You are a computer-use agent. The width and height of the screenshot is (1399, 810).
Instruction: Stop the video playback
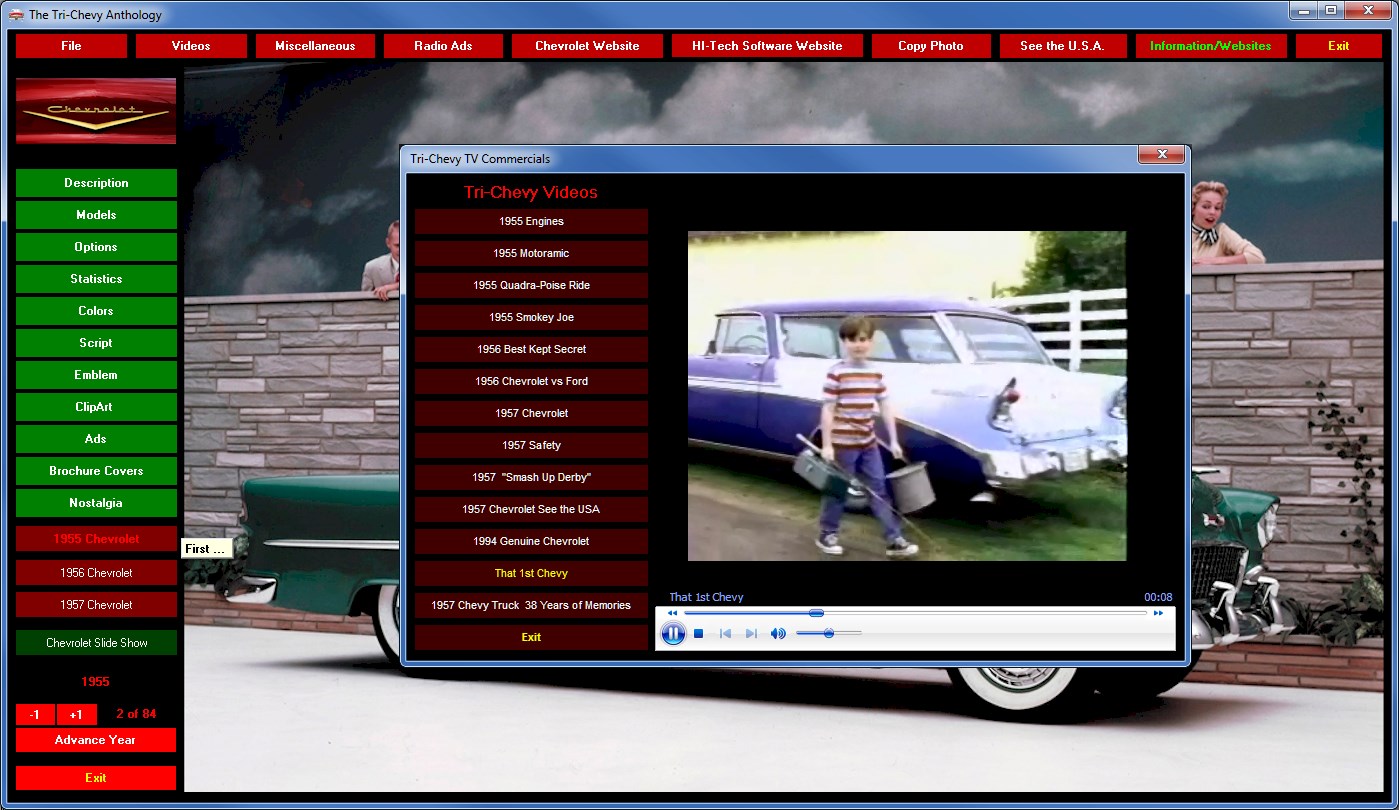(699, 633)
